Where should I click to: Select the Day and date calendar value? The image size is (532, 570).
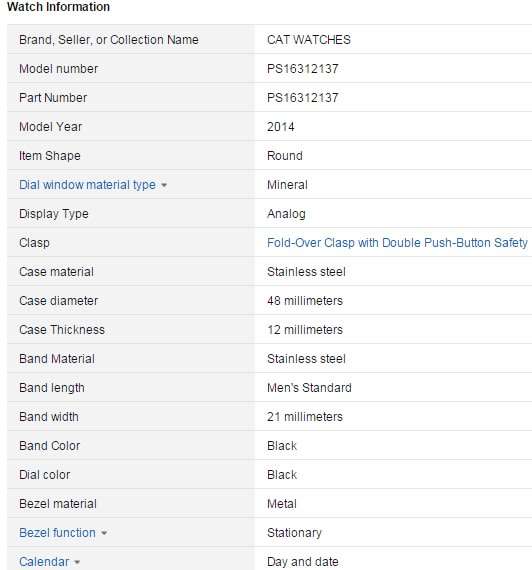click(x=303, y=562)
